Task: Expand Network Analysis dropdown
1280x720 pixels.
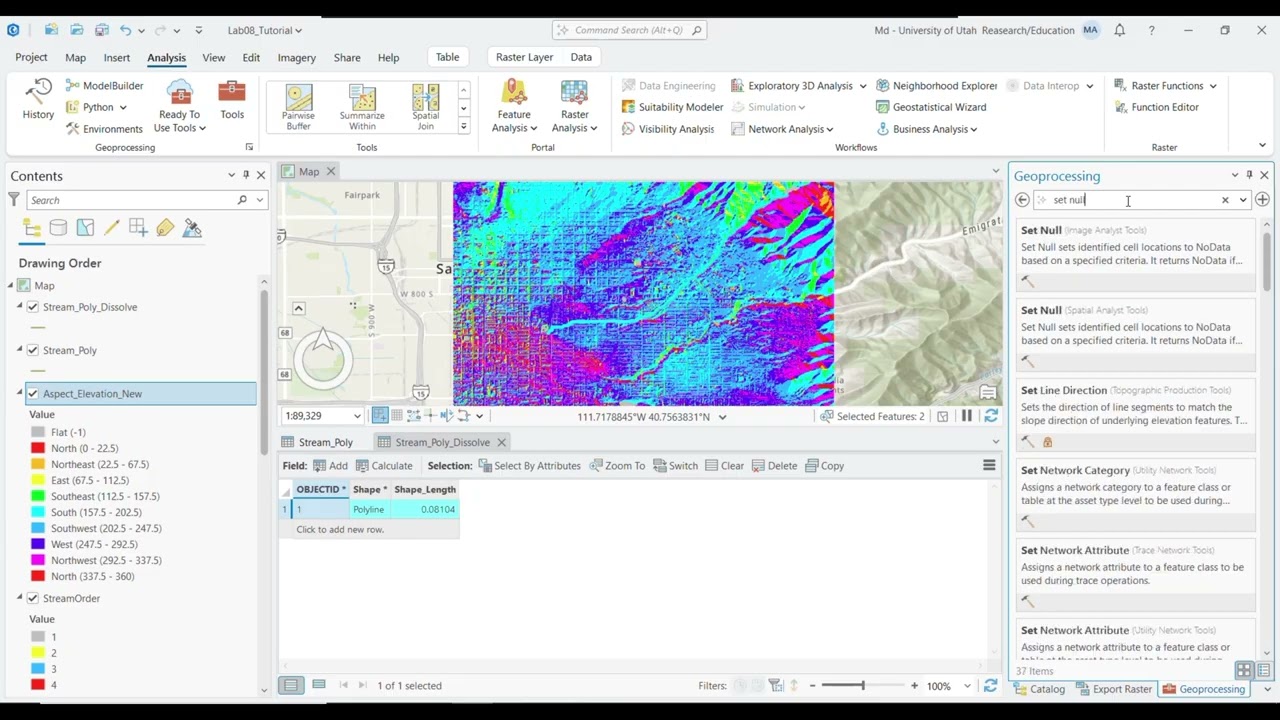Action: point(830,129)
